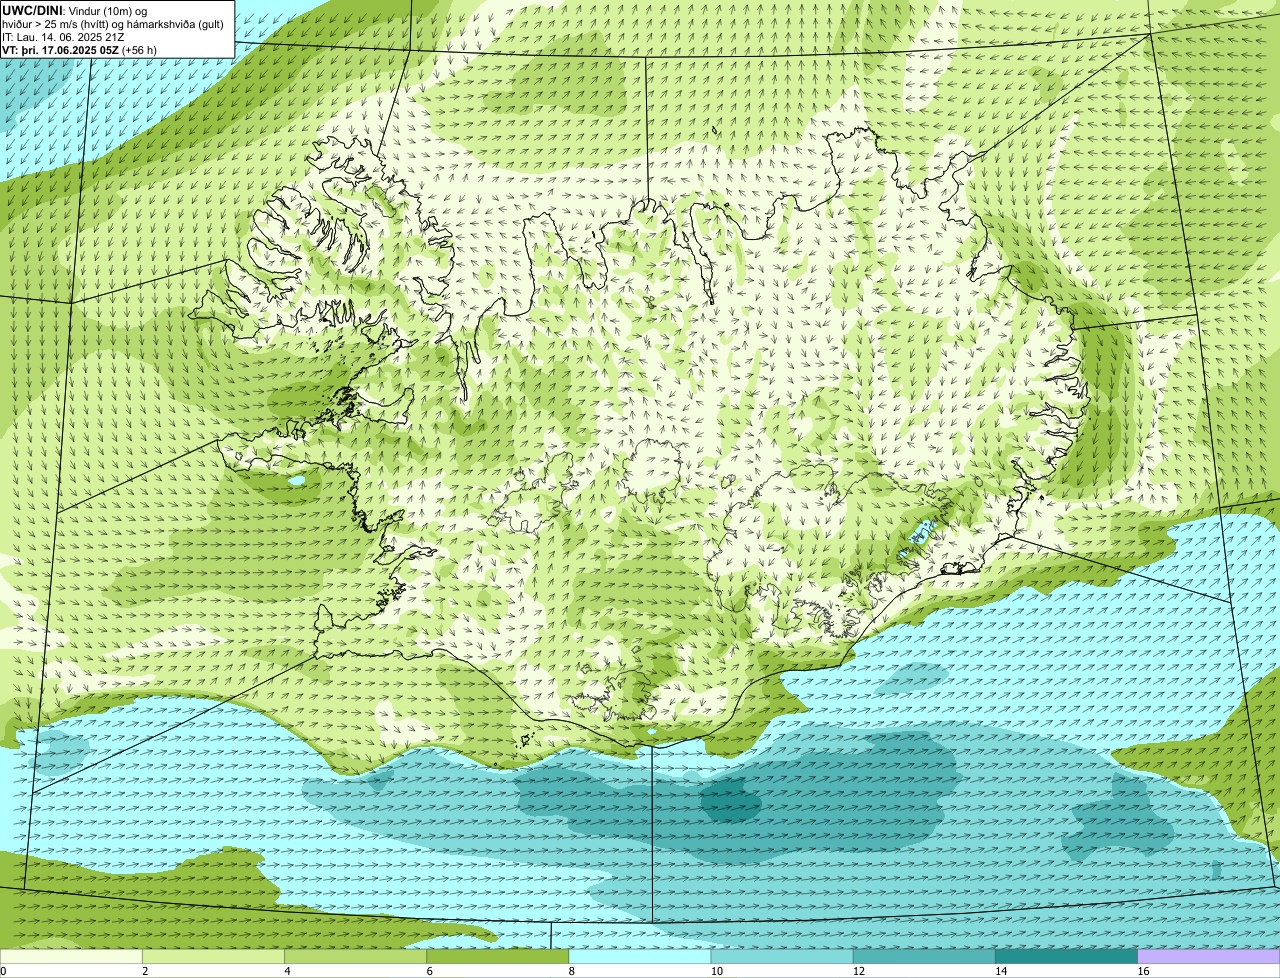
Task: Click legend scale label '0'
Action: 3,971
